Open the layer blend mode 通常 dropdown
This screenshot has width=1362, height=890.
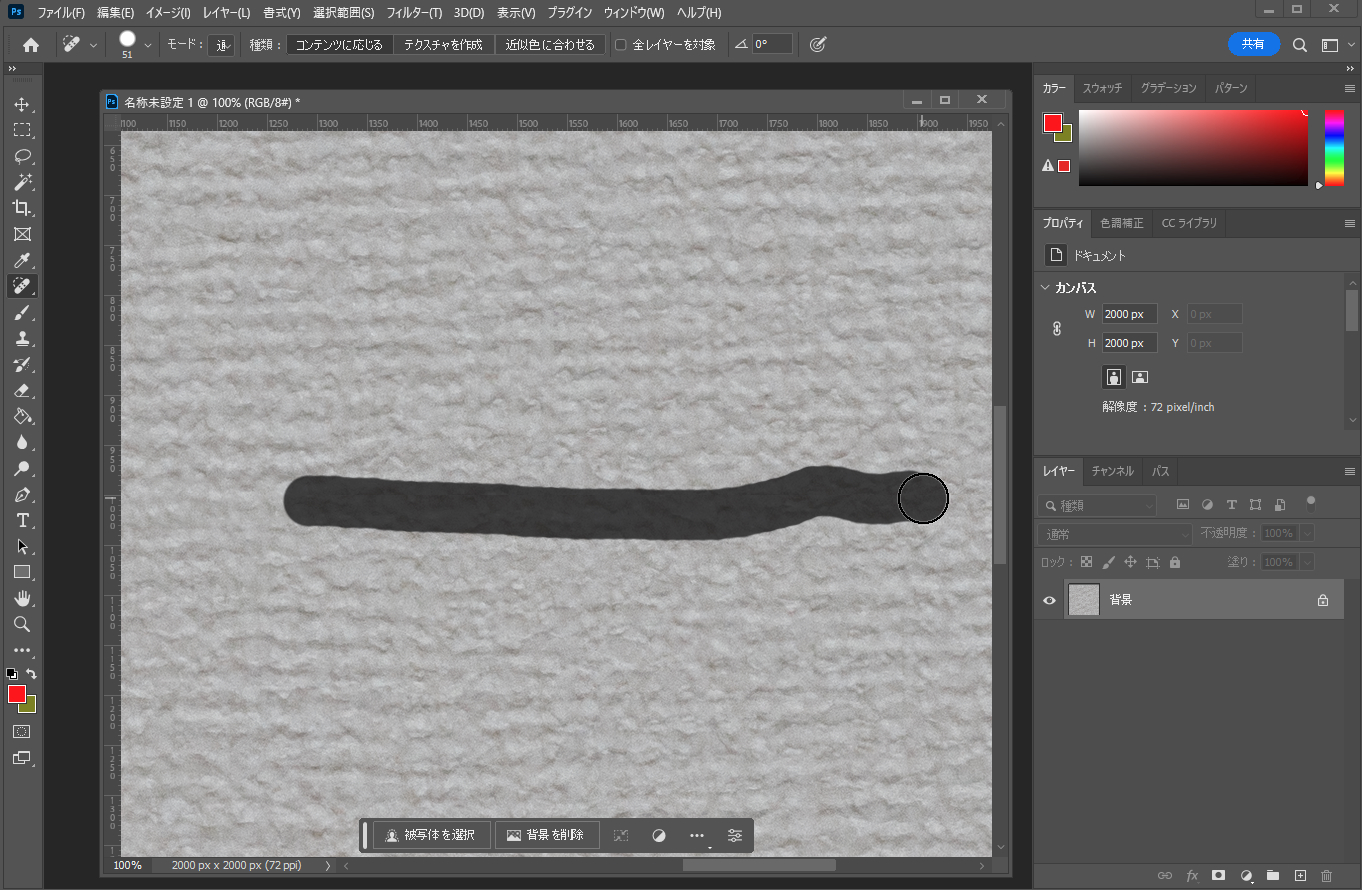click(x=1114, y=534)
